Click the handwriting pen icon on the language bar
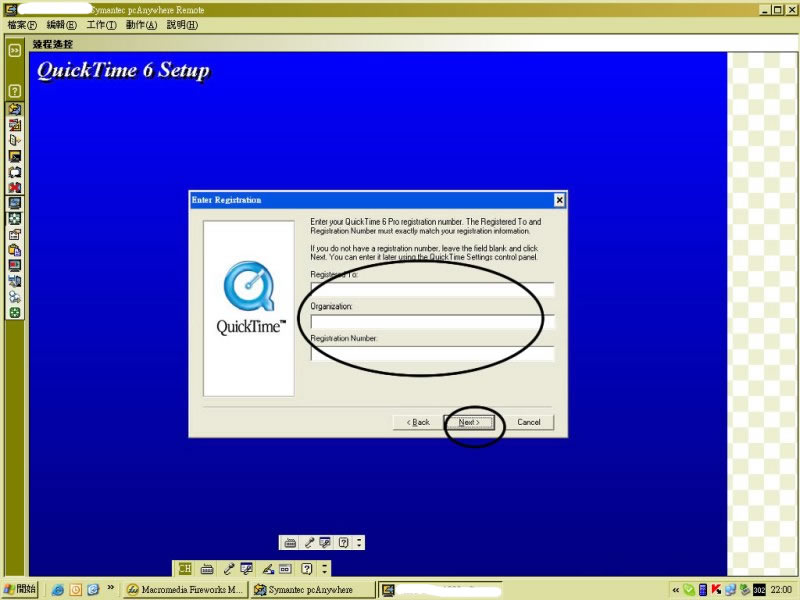This screenshot has width=800, height=600. 268,568
